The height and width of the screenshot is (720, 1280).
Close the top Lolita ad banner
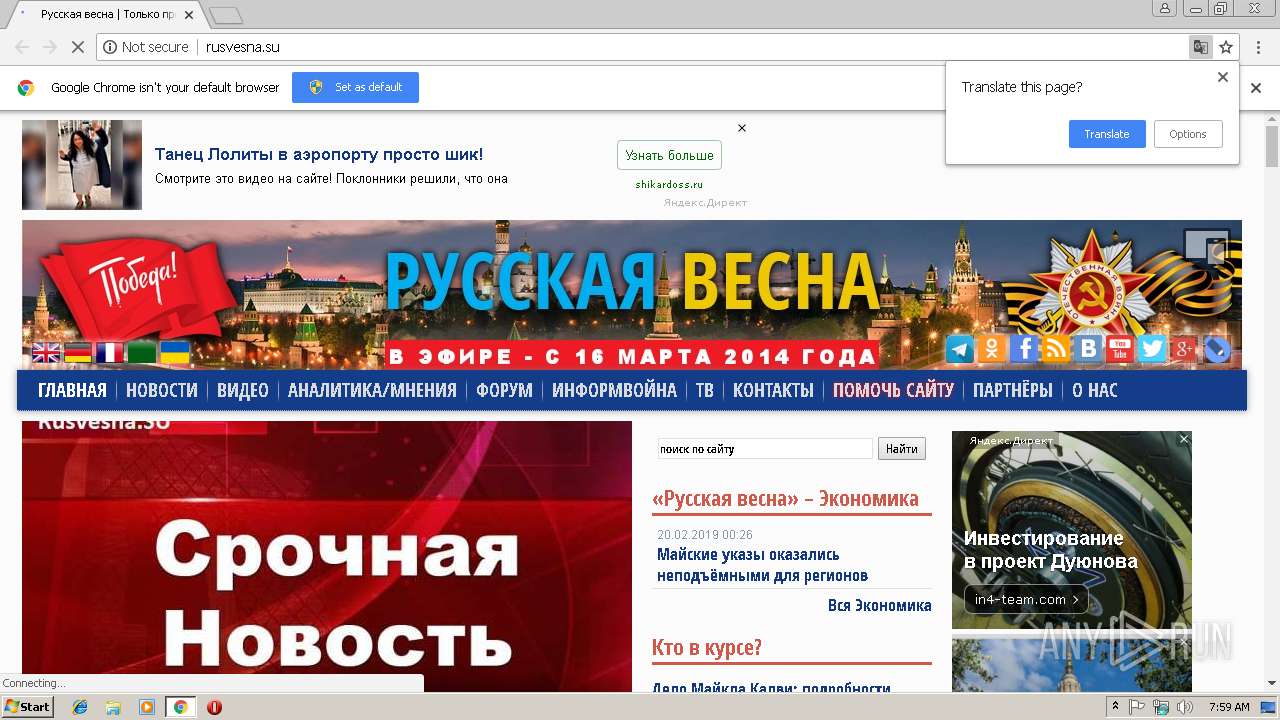click(742, 128)
